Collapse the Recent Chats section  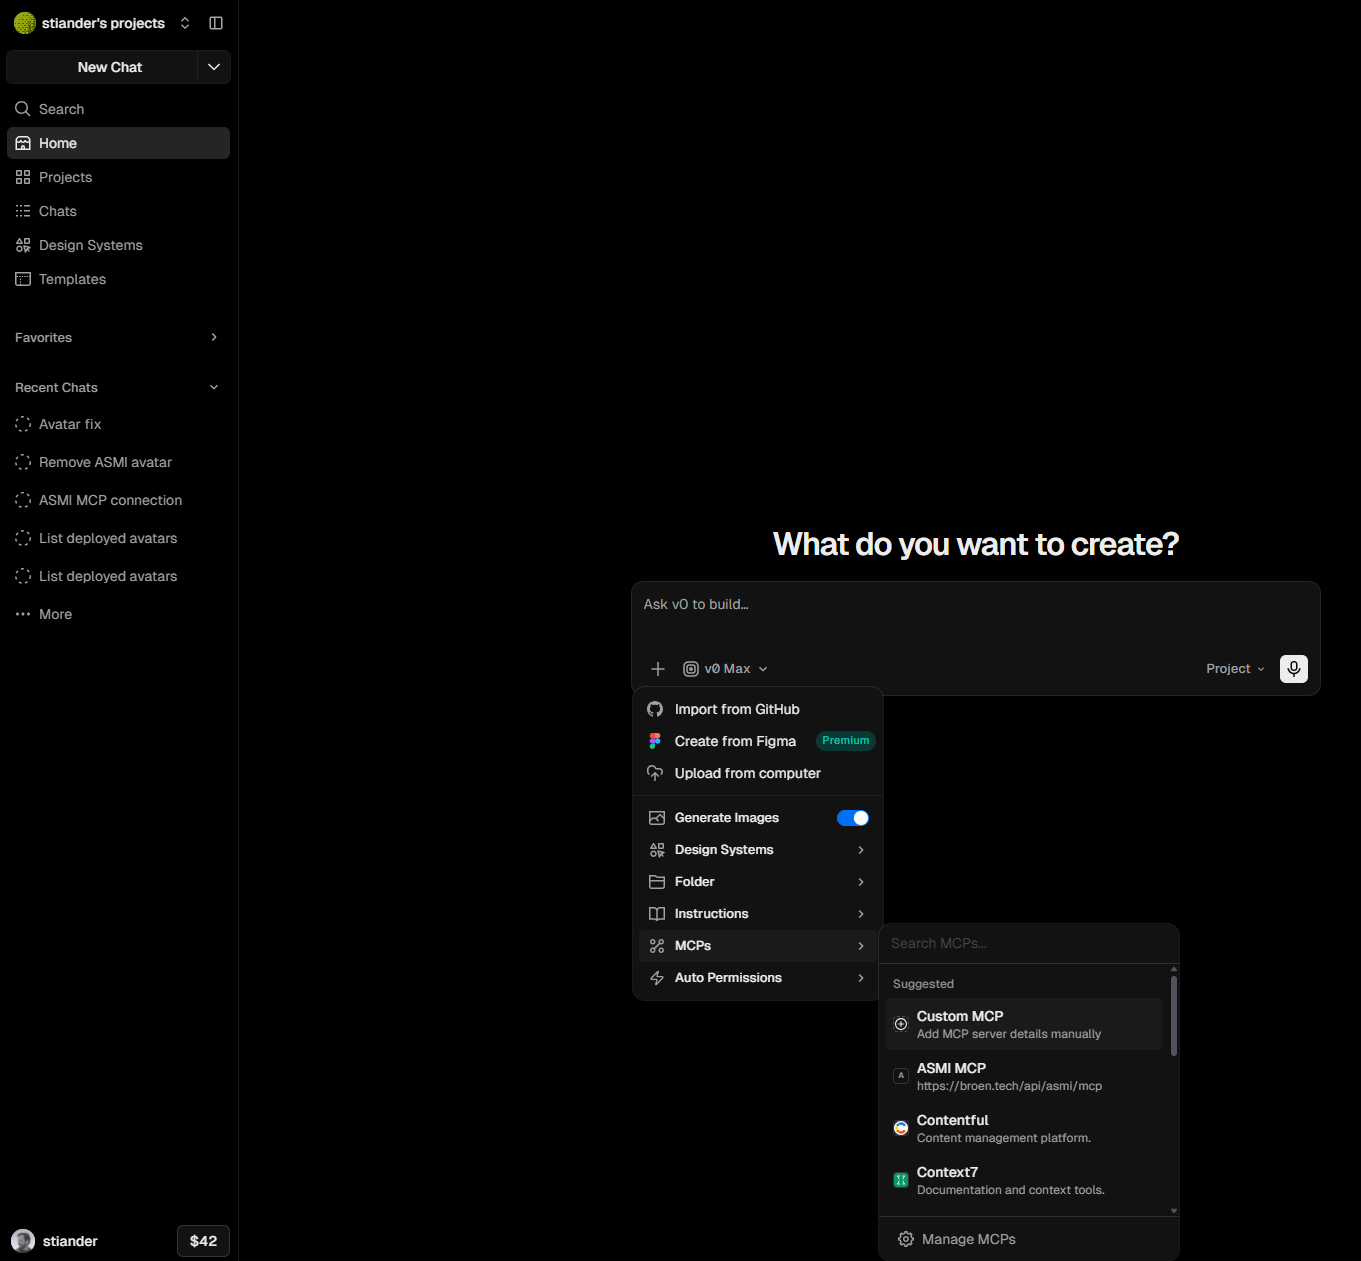[x=214, y=387]
